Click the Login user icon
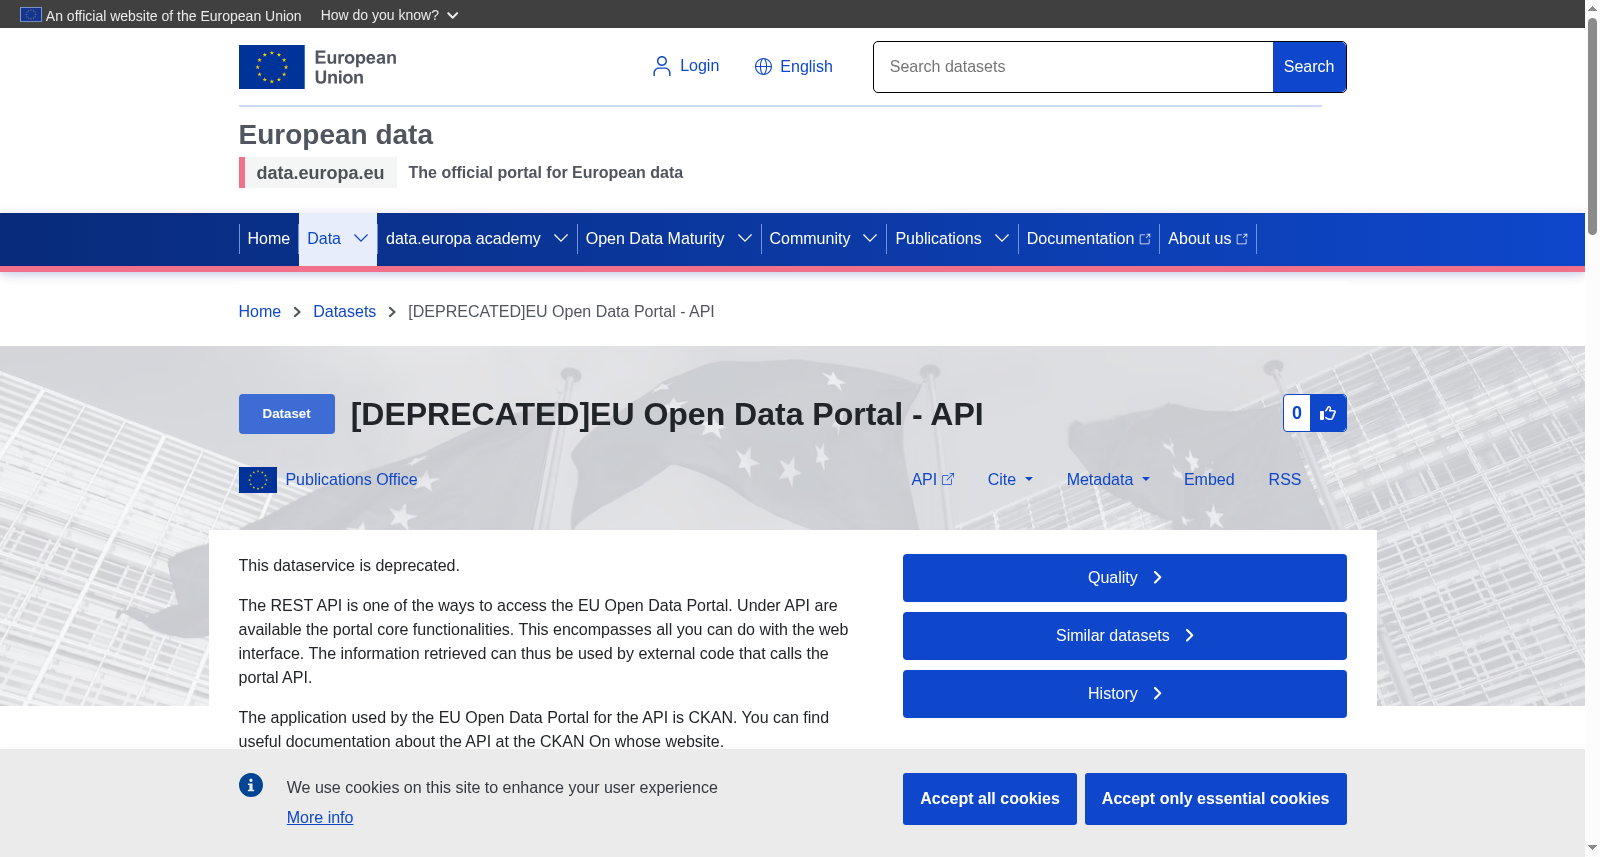1600x857 pixels. (x=661, y=66)
